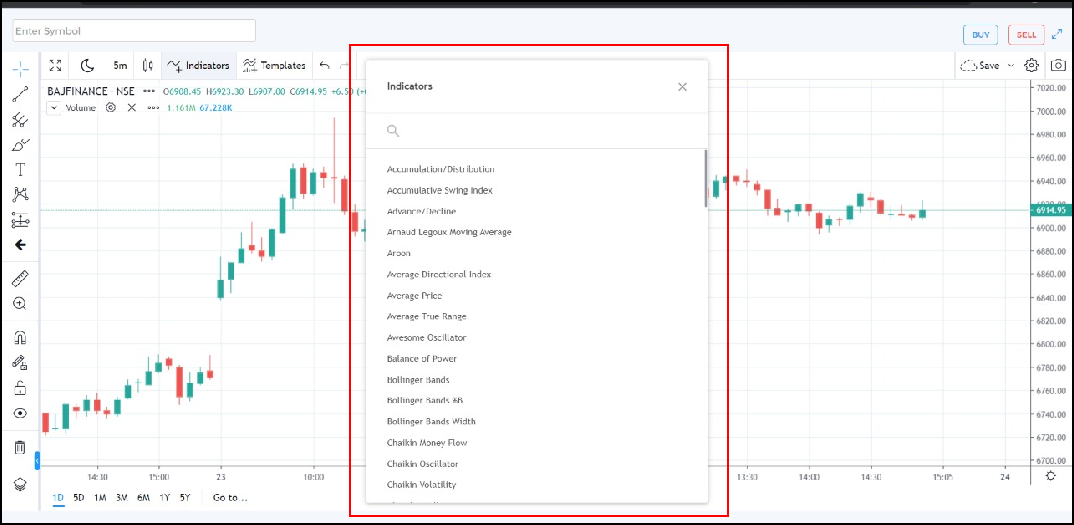Open the 5m interval dropdown
Viewport: 1074px width, 525px height.
(x=120, y=66)
